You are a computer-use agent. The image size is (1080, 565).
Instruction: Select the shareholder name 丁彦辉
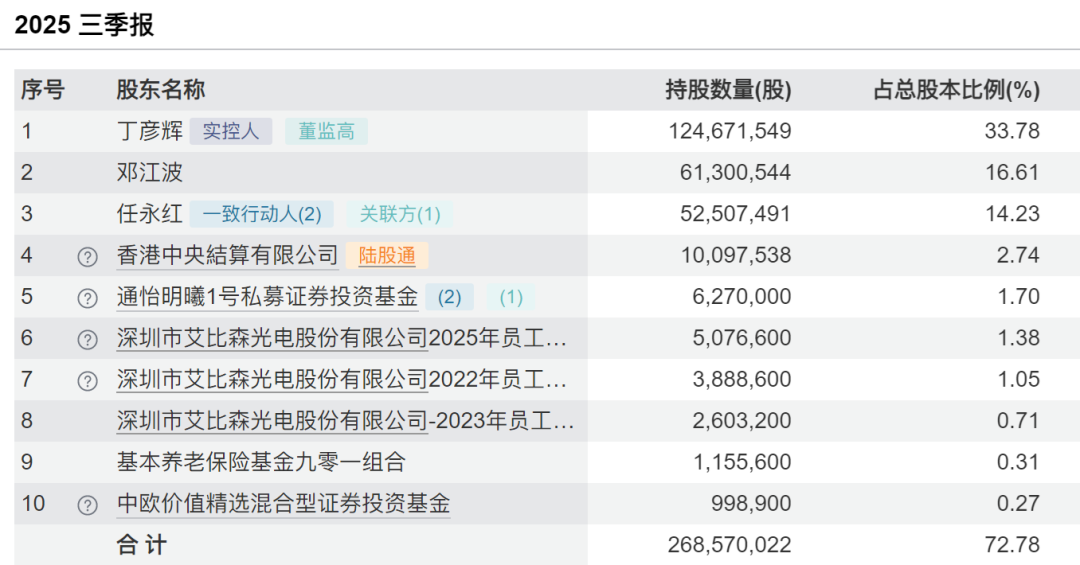(x=149, y=131)
